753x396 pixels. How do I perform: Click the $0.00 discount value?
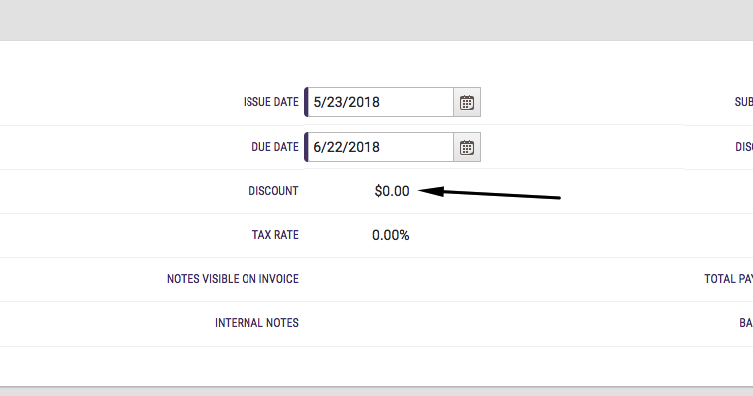(x=392, y=191)
